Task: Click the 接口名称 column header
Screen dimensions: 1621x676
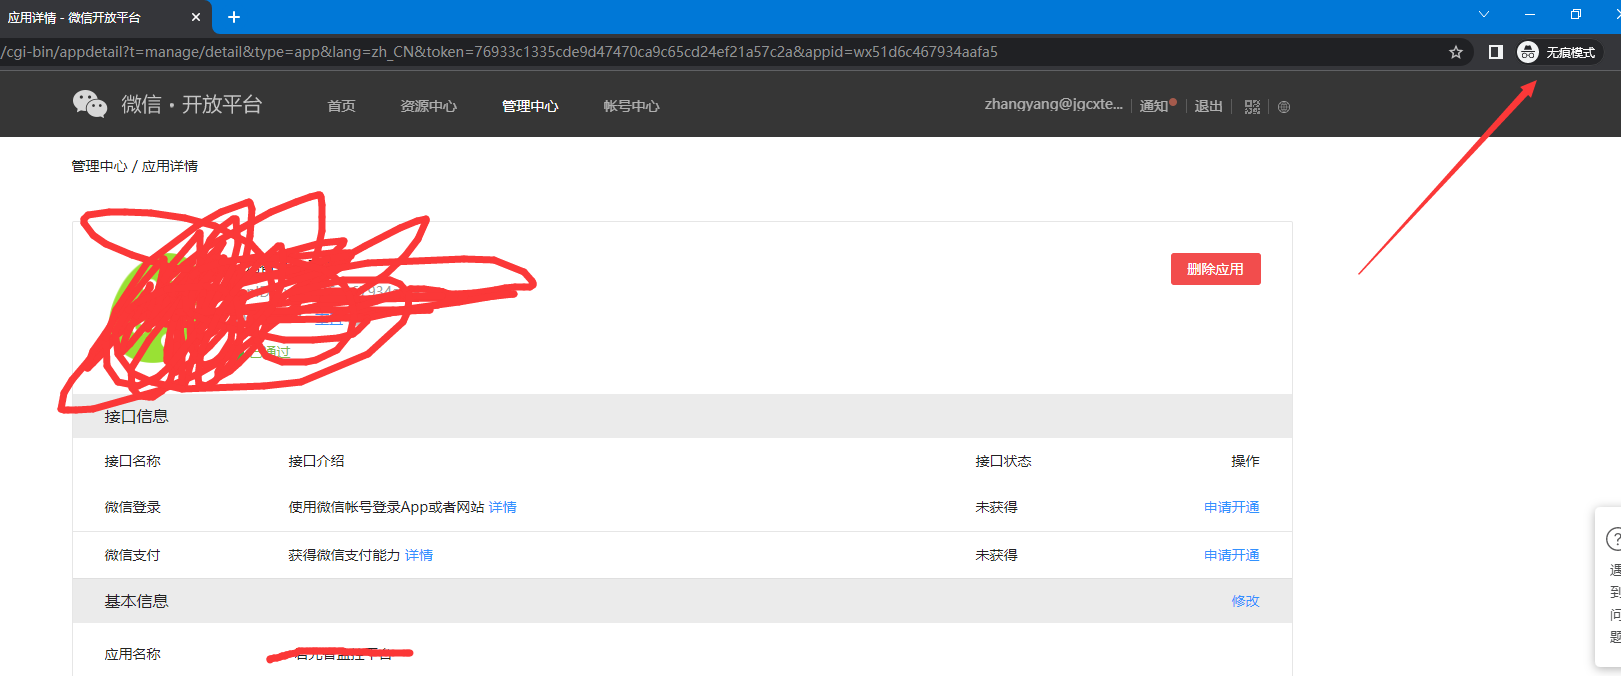Action: click(132, 461)
